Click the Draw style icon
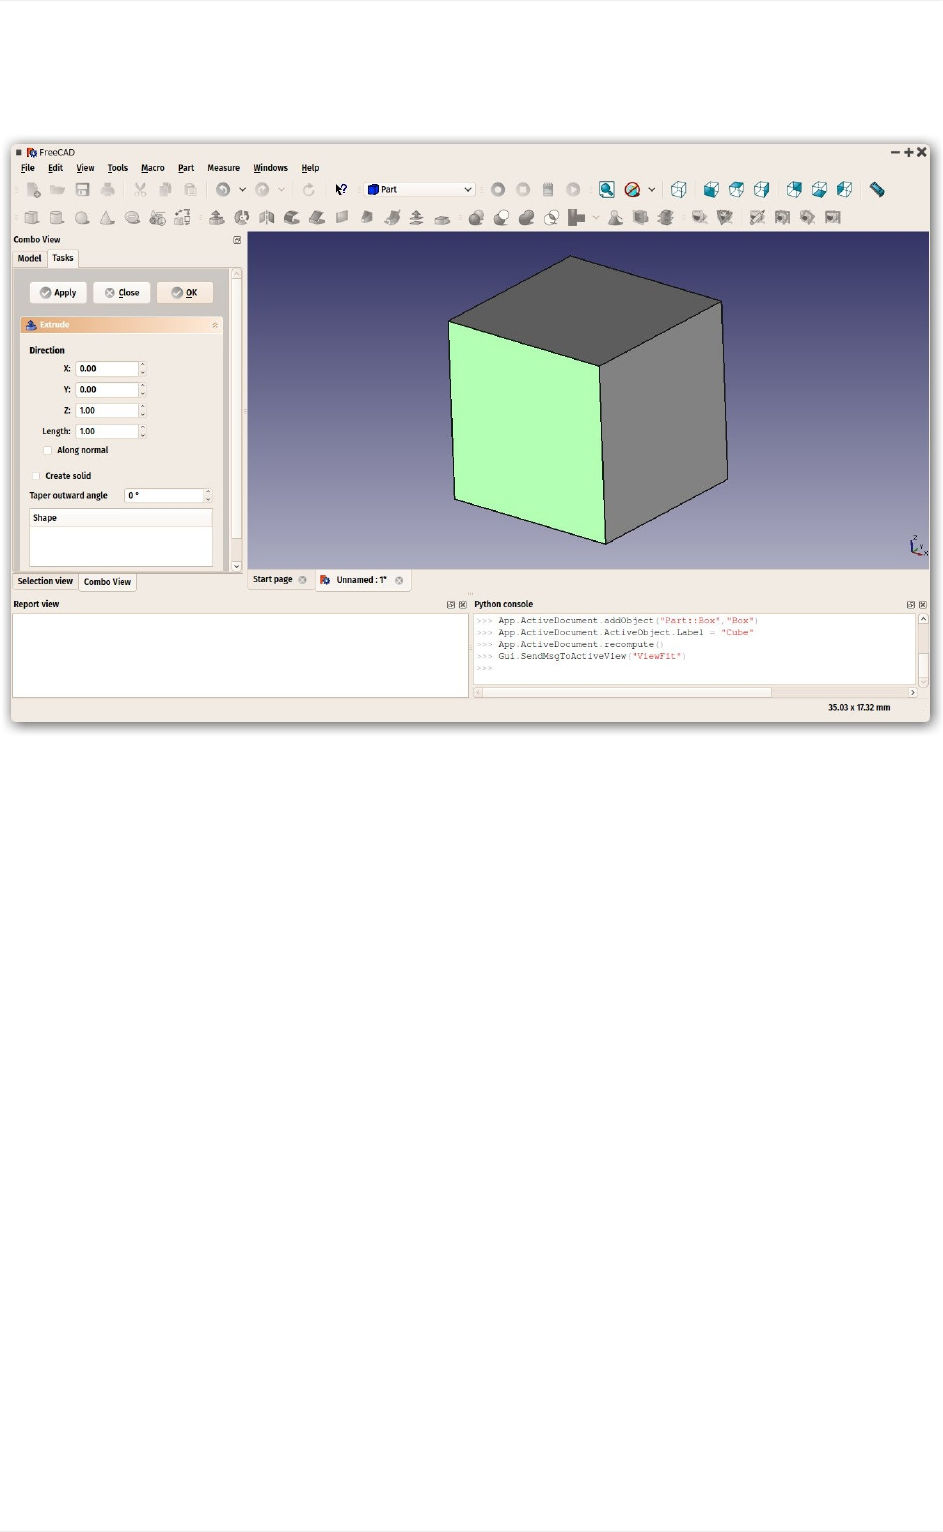This screenshot has width=943, height=1532. pyautogui.click(x=632, y=189)
